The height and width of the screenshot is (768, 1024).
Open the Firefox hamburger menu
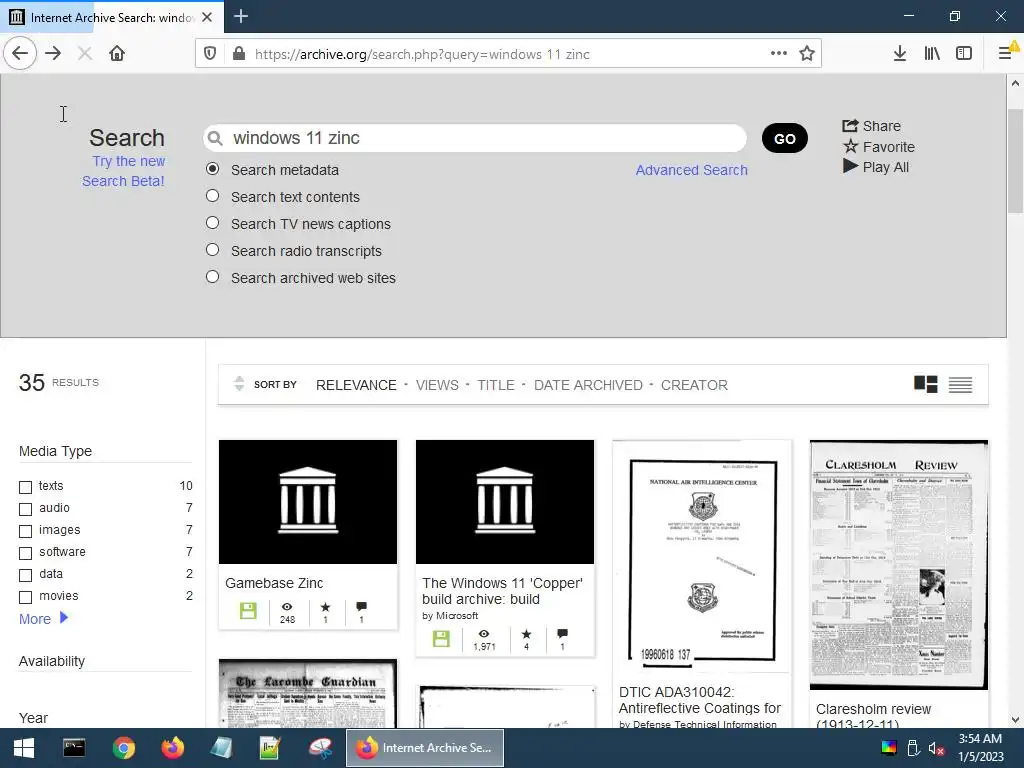click(x=1005, y=54)
